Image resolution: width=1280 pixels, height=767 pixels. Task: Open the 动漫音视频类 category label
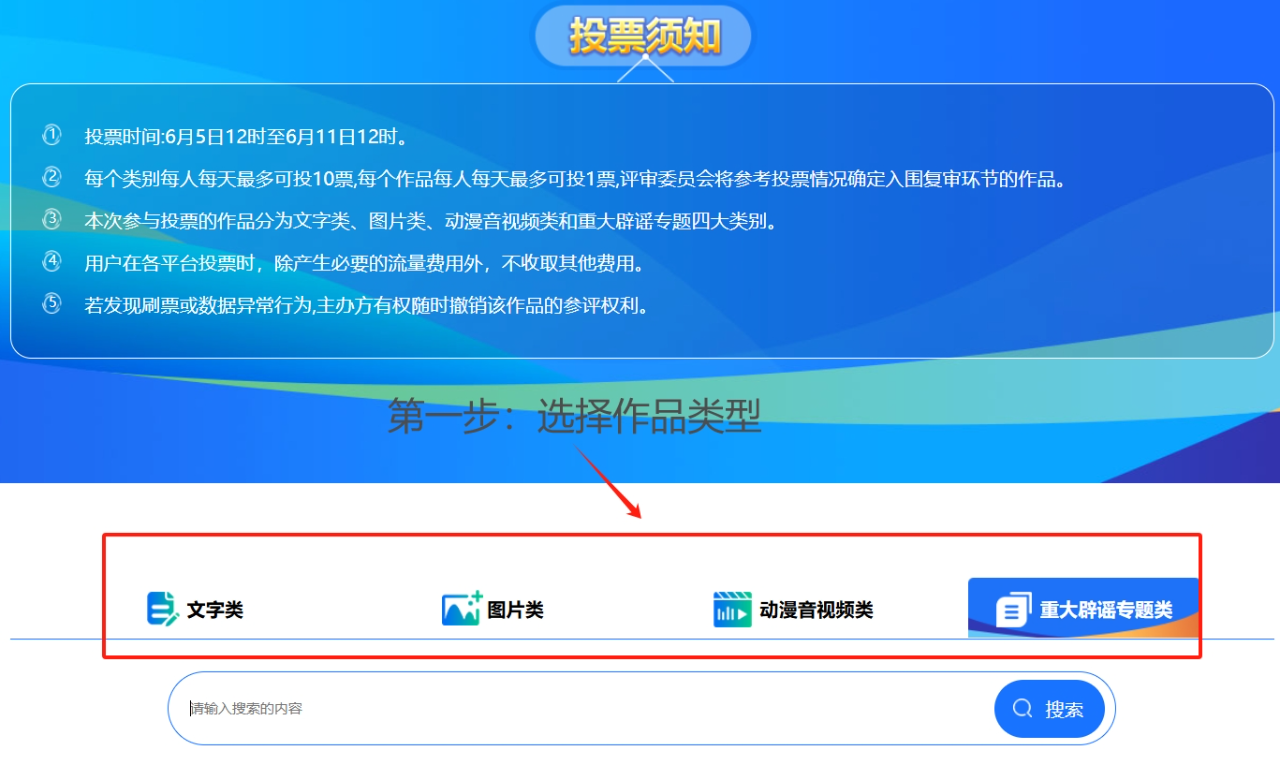pos(816,610)
